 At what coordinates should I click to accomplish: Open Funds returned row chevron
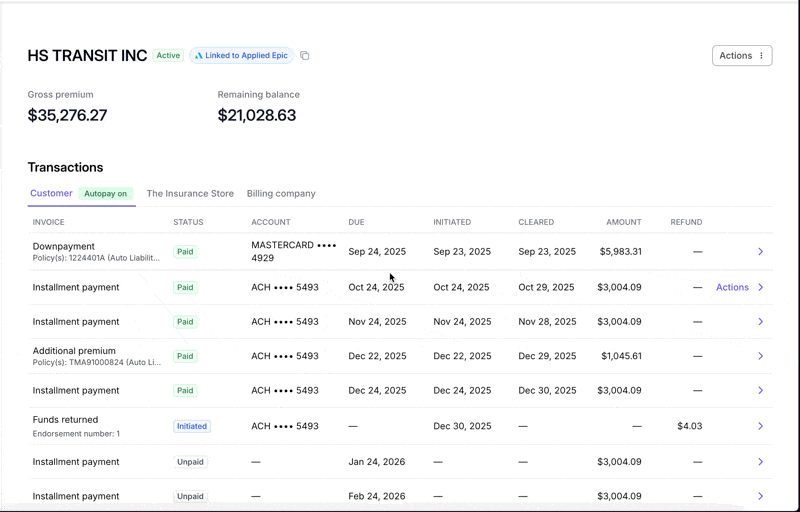click(x=760, y=426)
